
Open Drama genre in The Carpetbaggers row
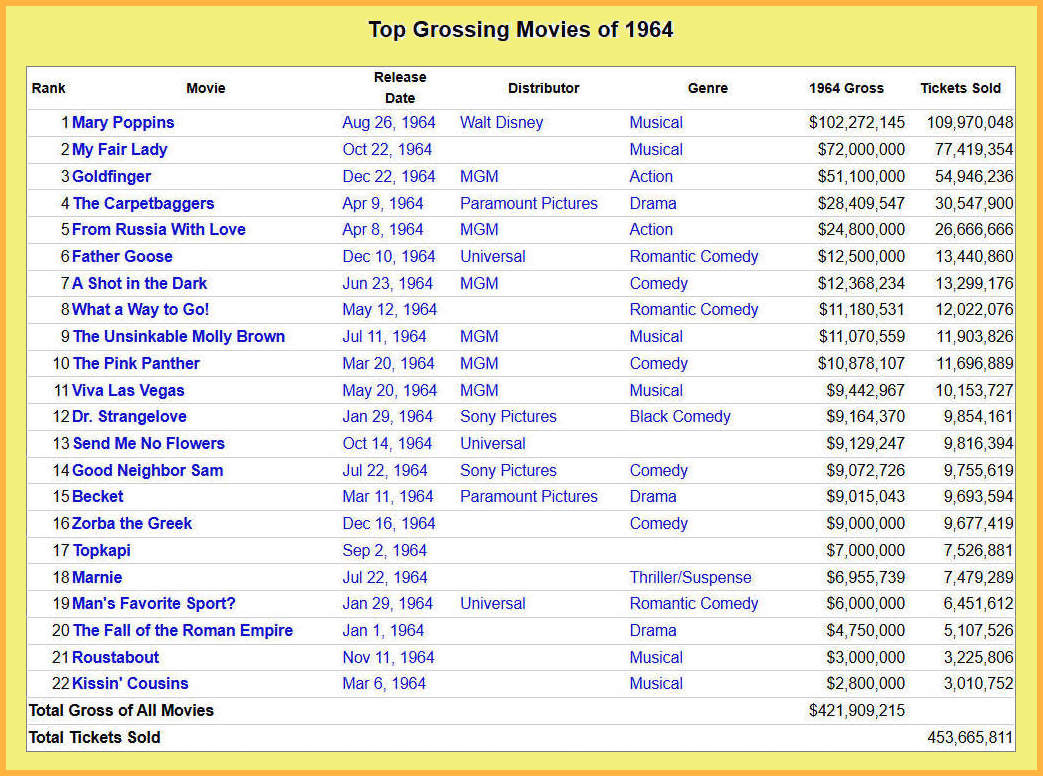click(653, 203)
